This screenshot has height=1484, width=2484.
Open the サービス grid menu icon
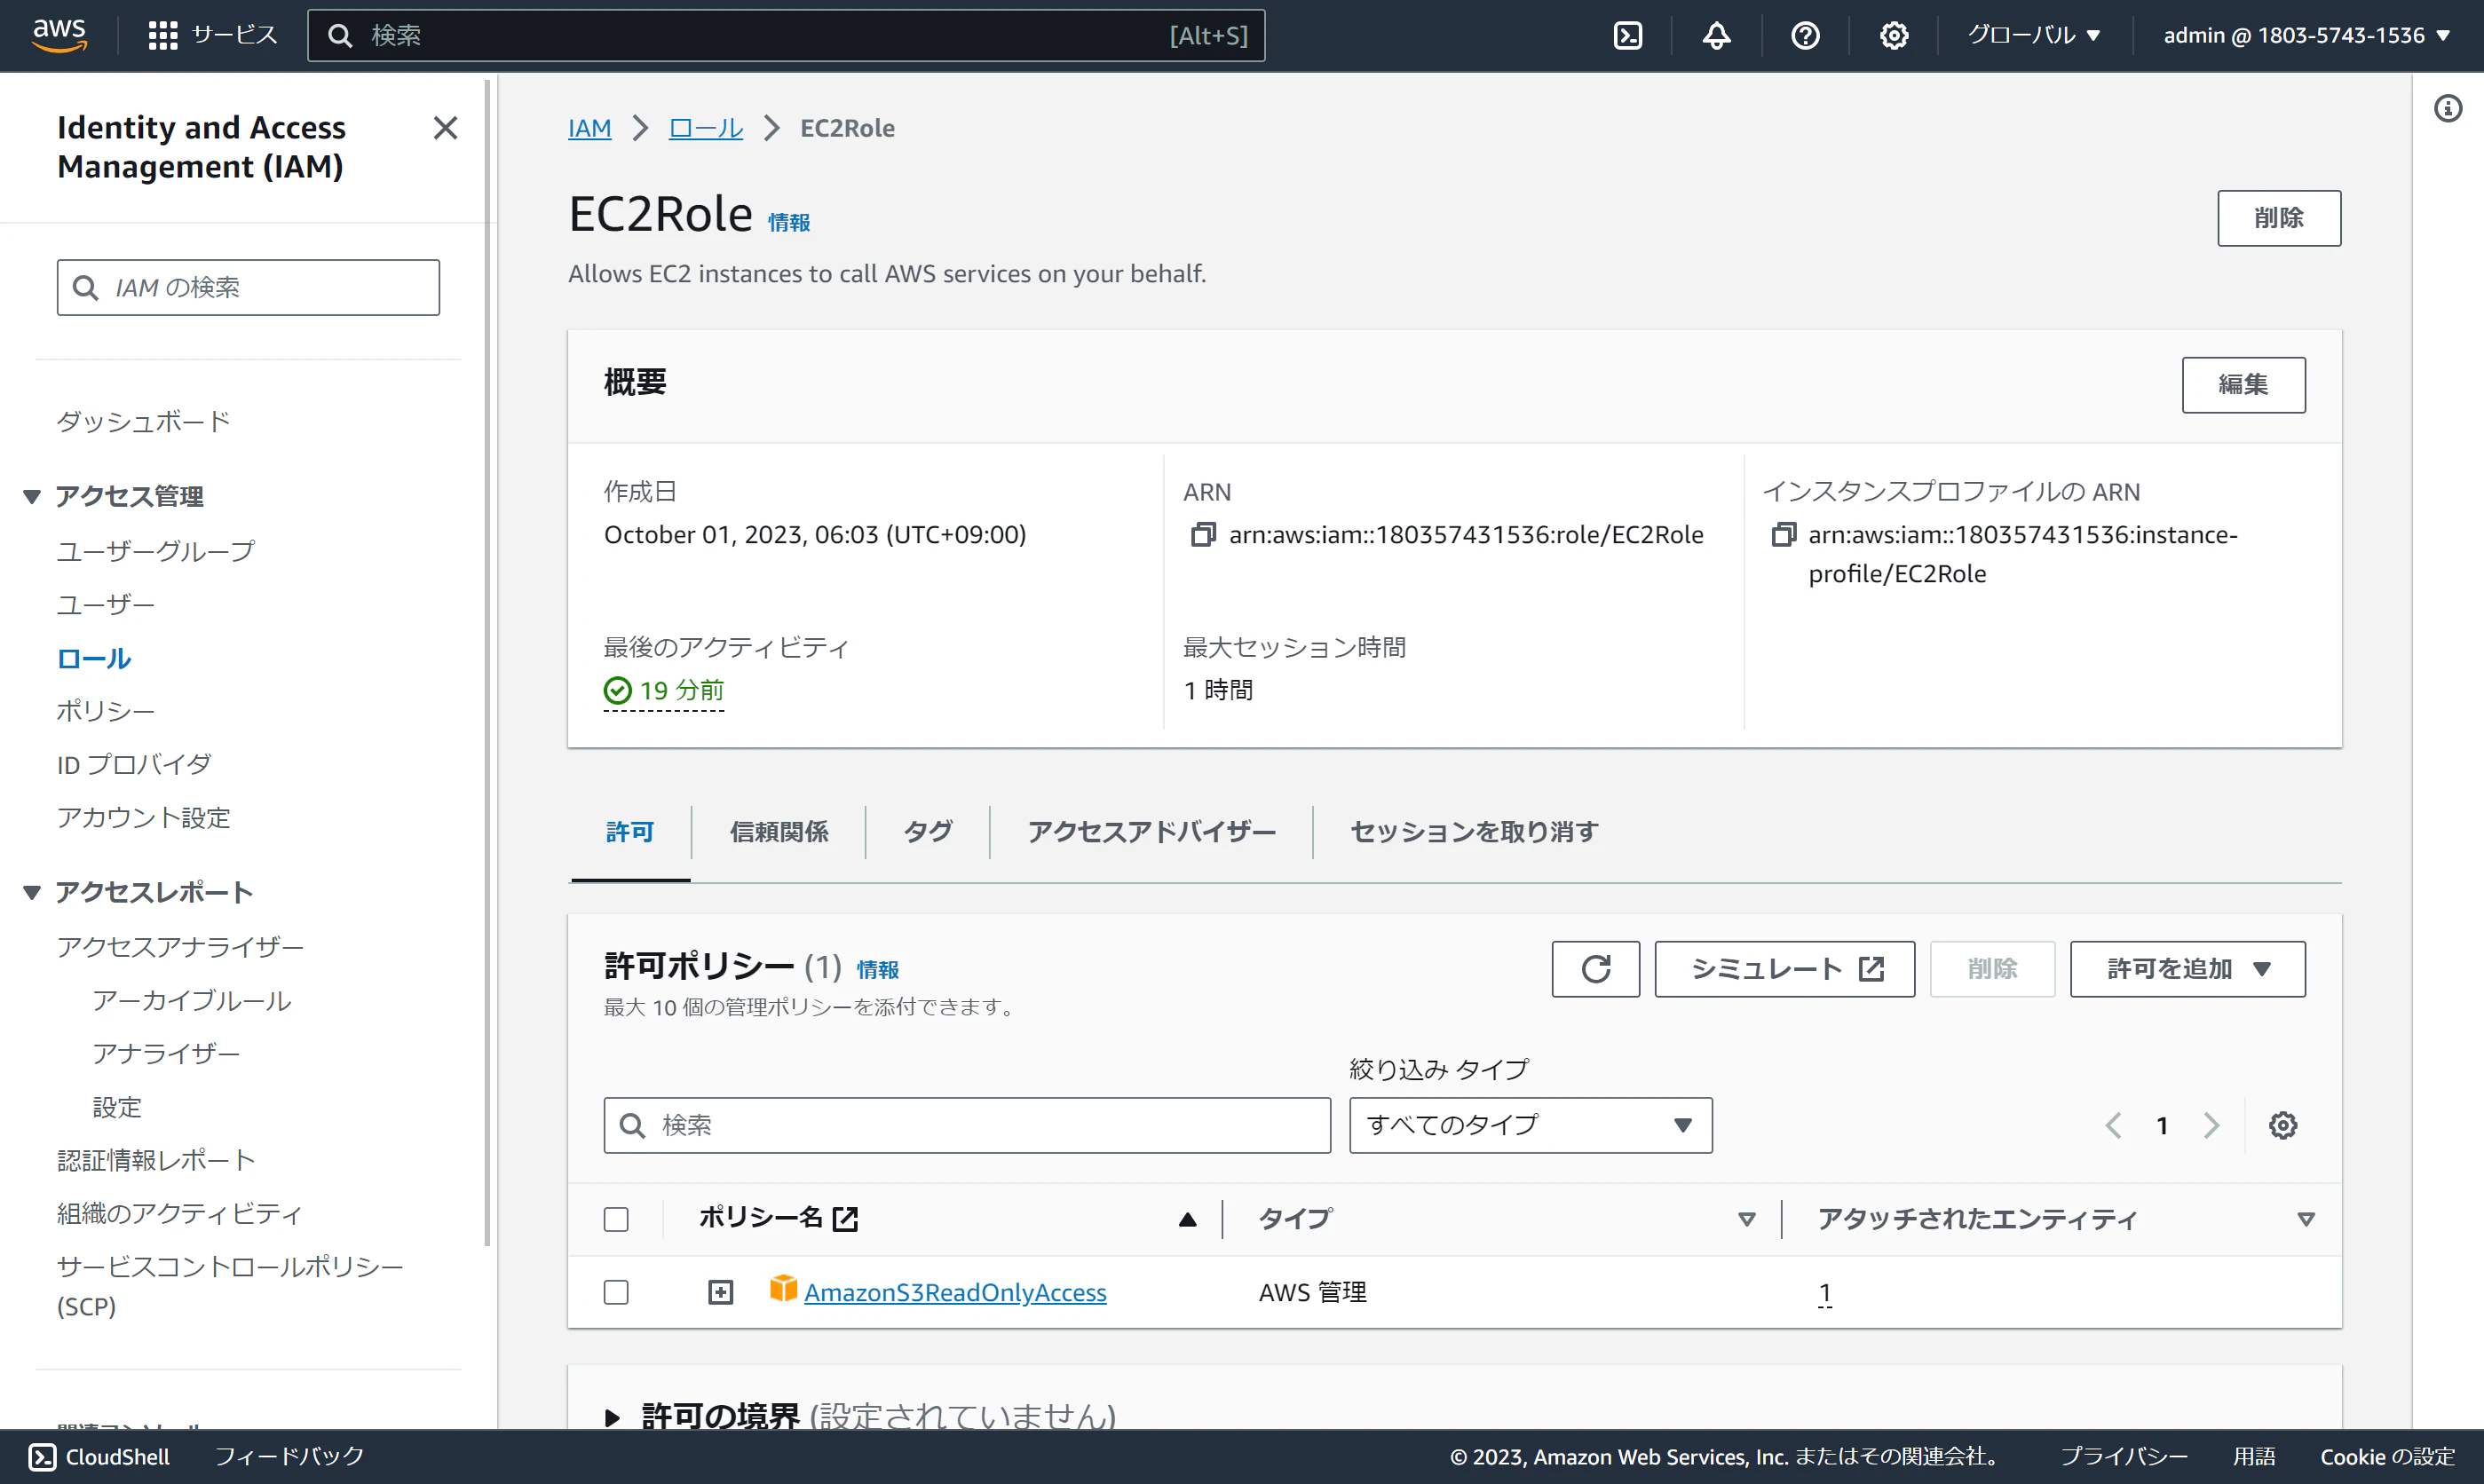click(163, 33)
